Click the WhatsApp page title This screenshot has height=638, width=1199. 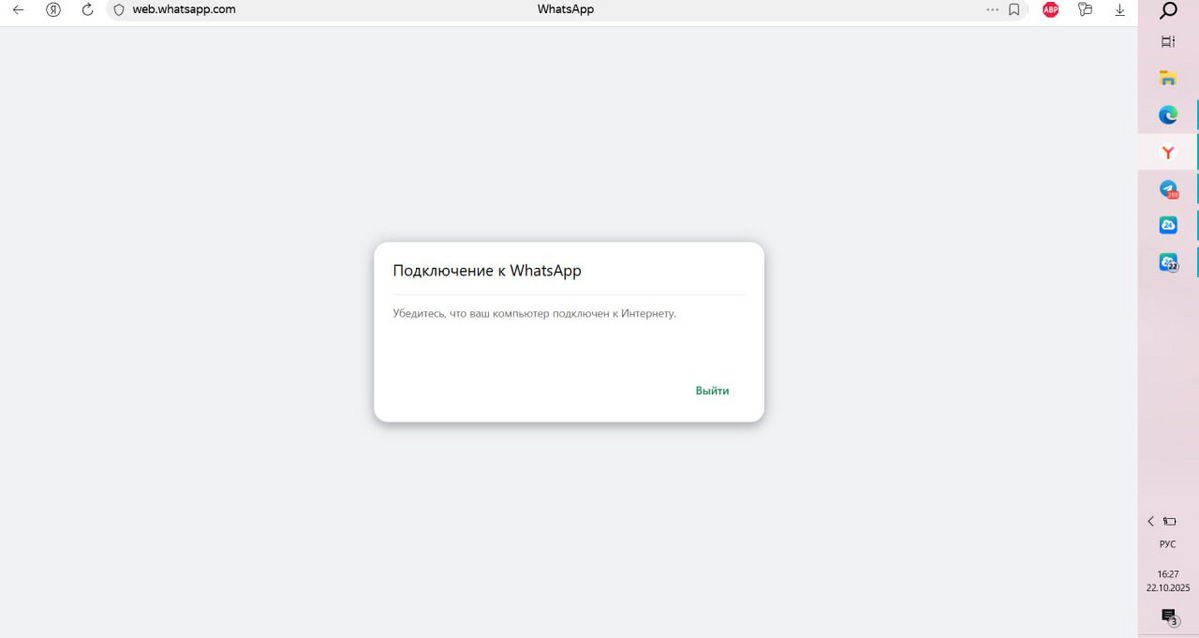tap(565, 9)
